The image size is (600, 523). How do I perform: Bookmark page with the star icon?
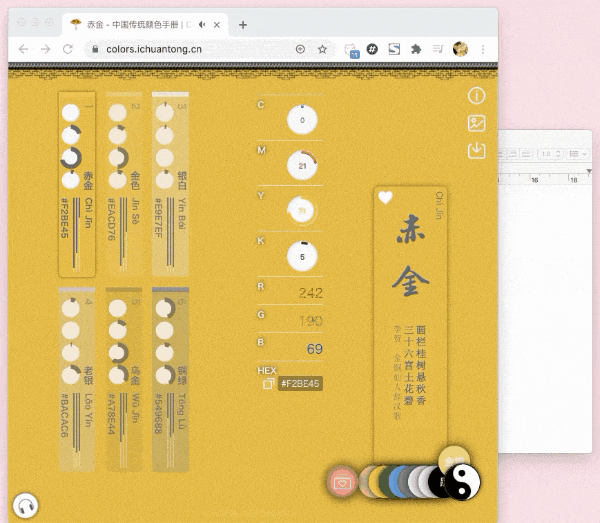pos(323,49)
